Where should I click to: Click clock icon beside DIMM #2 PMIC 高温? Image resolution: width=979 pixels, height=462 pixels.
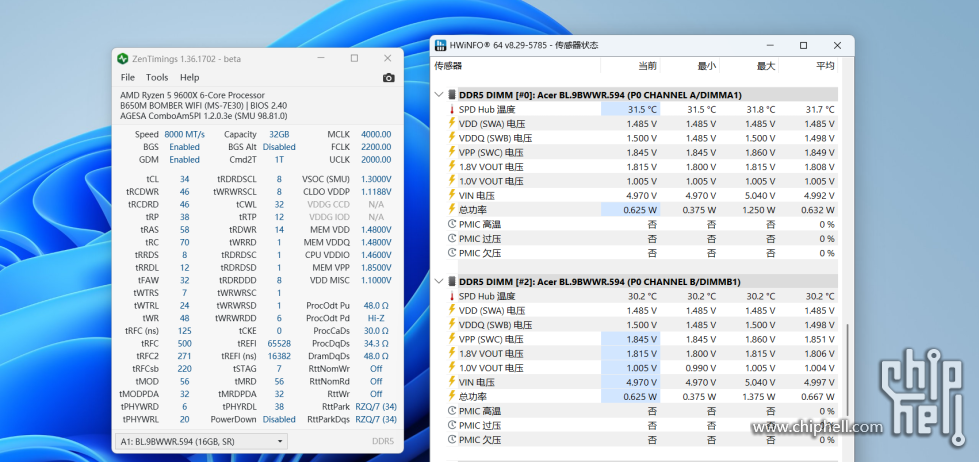[x=452, y=411]
